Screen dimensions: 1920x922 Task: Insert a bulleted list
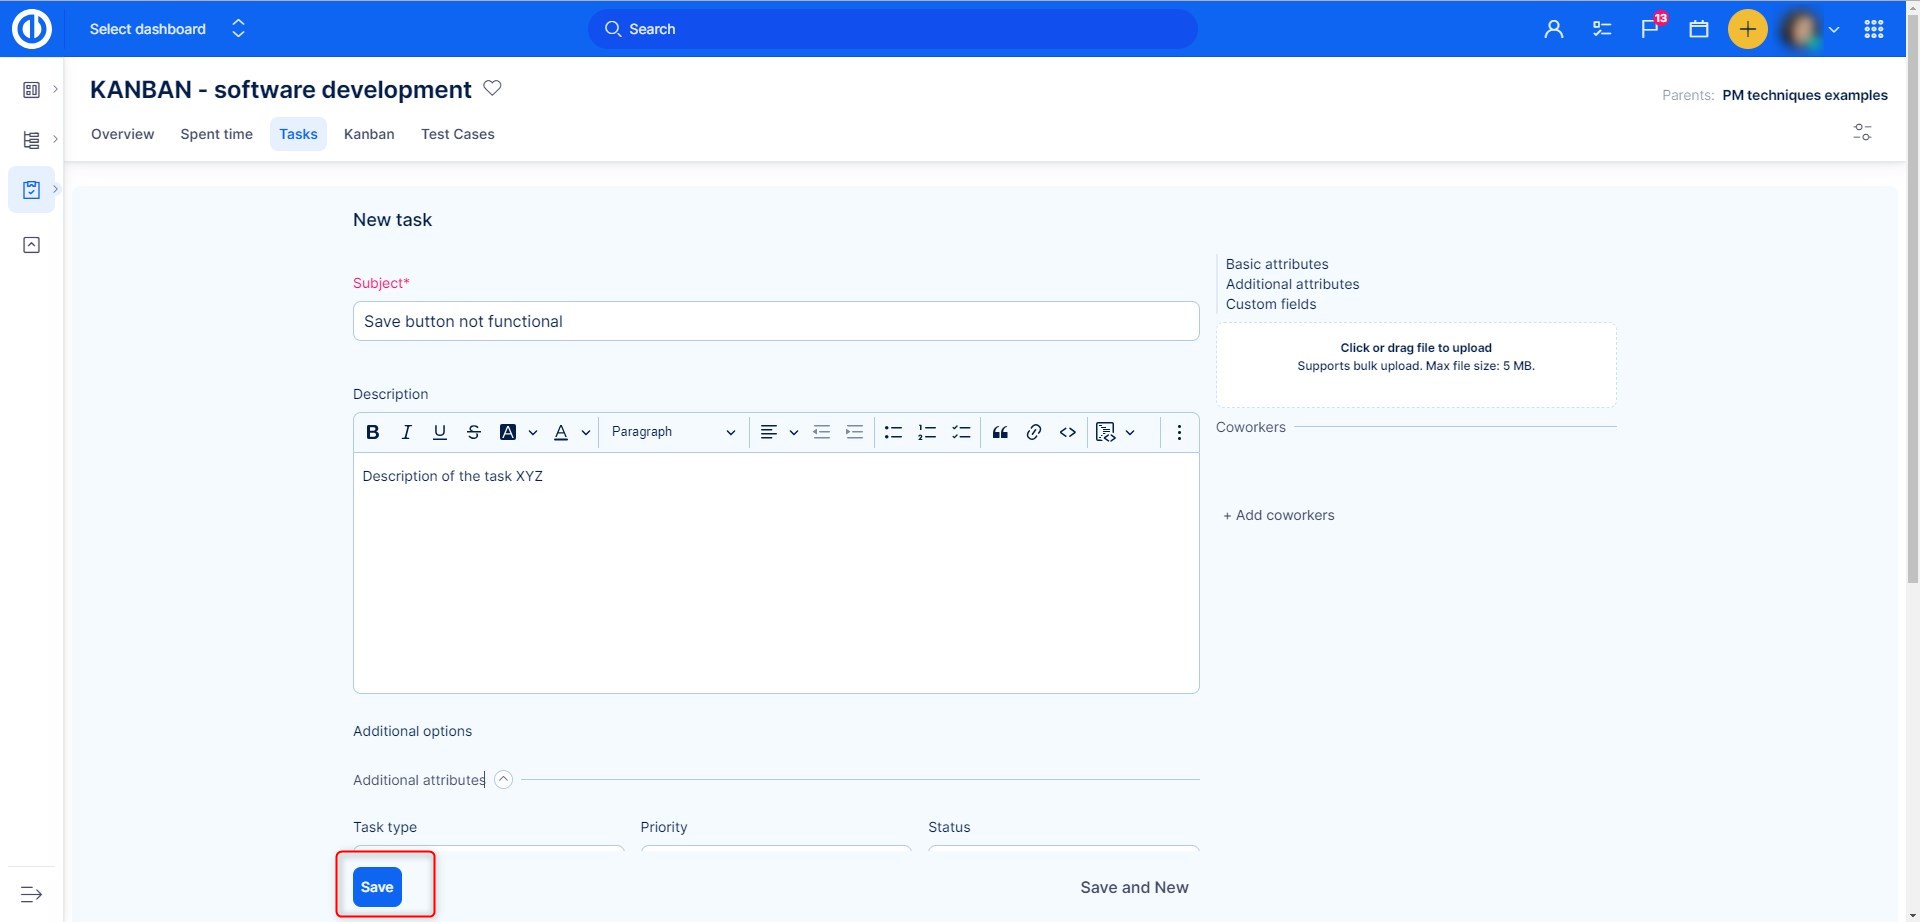pyautogui.click(x=893, y=432)
